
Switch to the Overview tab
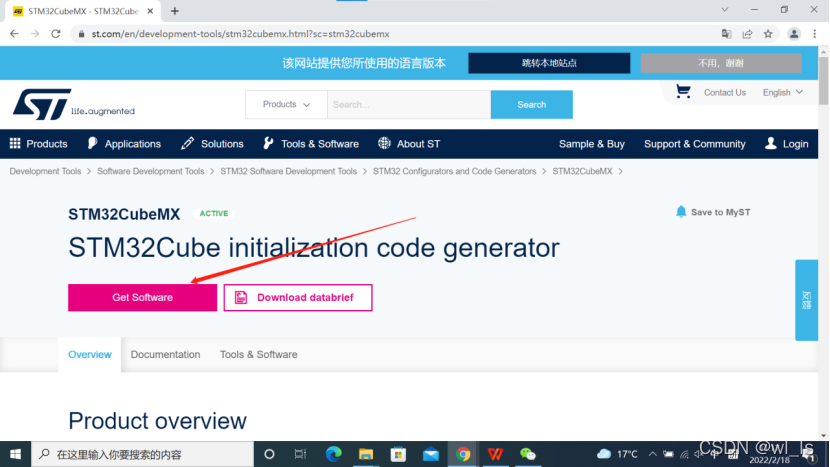[89, 354]
